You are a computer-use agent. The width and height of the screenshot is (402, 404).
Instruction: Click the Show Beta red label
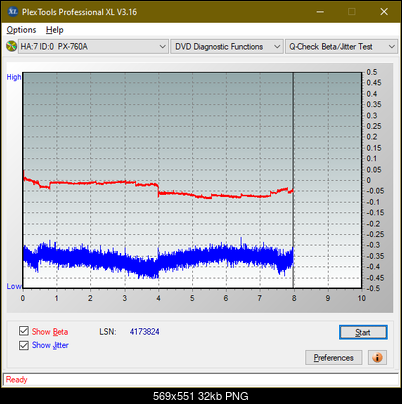(x=50, y=332)
